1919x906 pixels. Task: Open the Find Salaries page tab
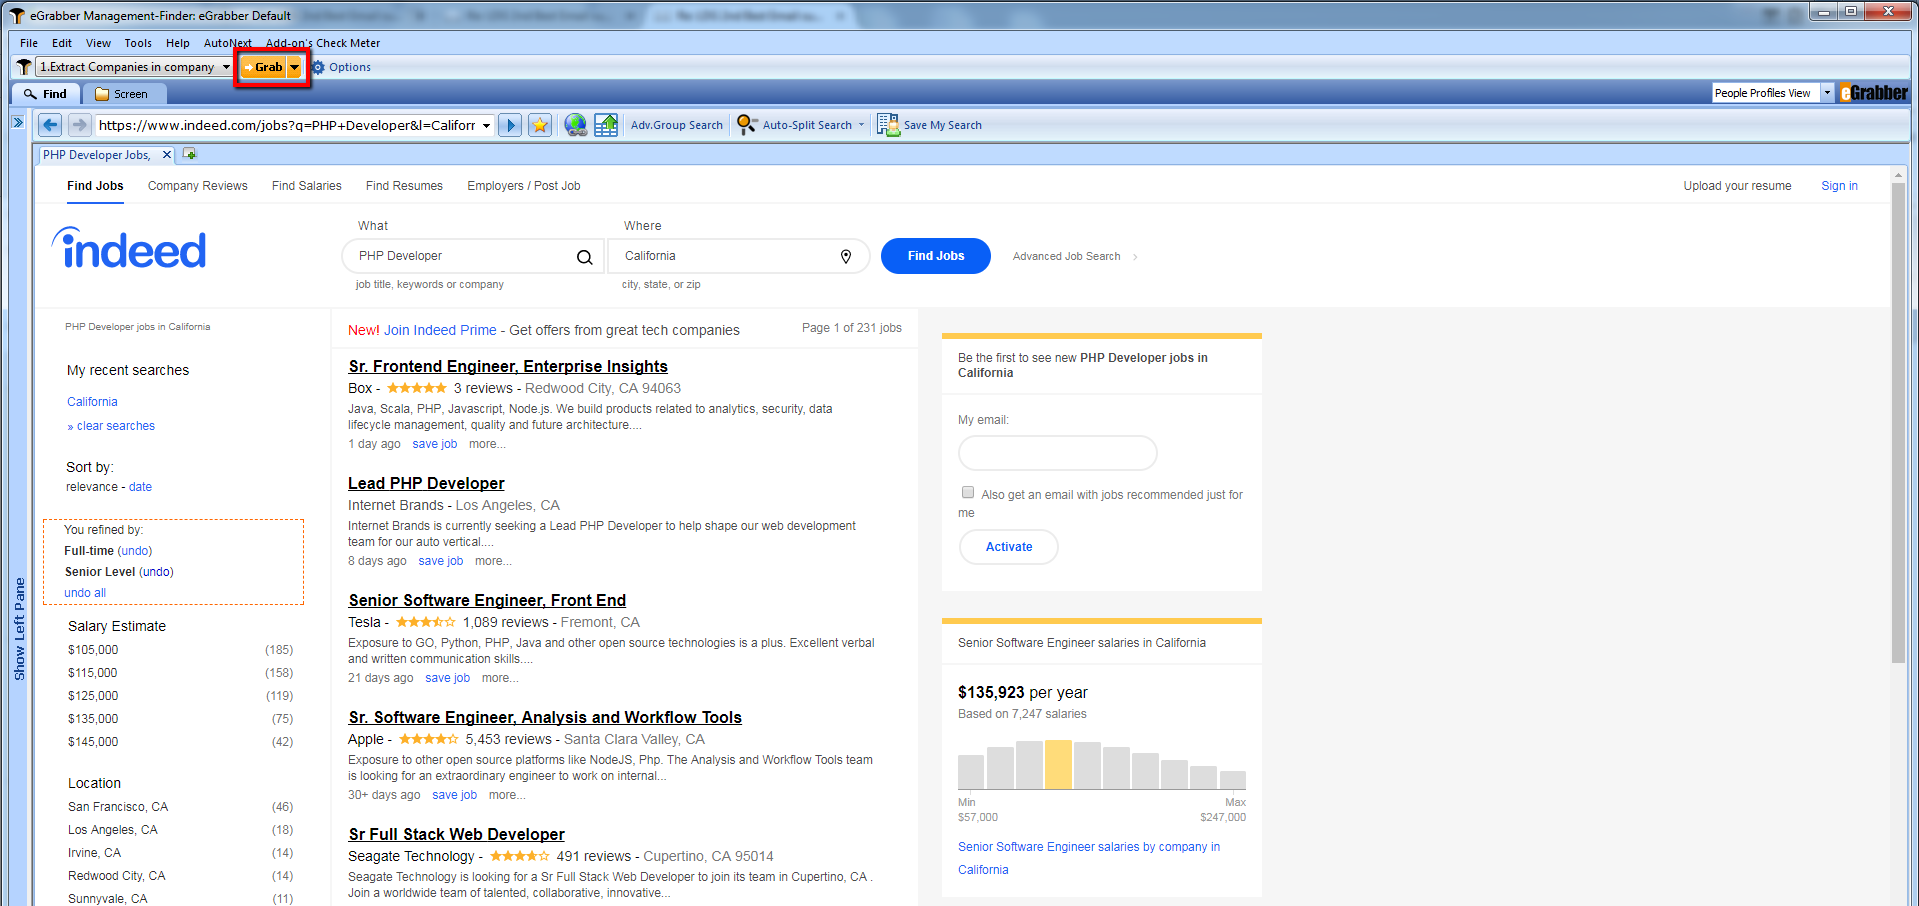click(307, 186)
